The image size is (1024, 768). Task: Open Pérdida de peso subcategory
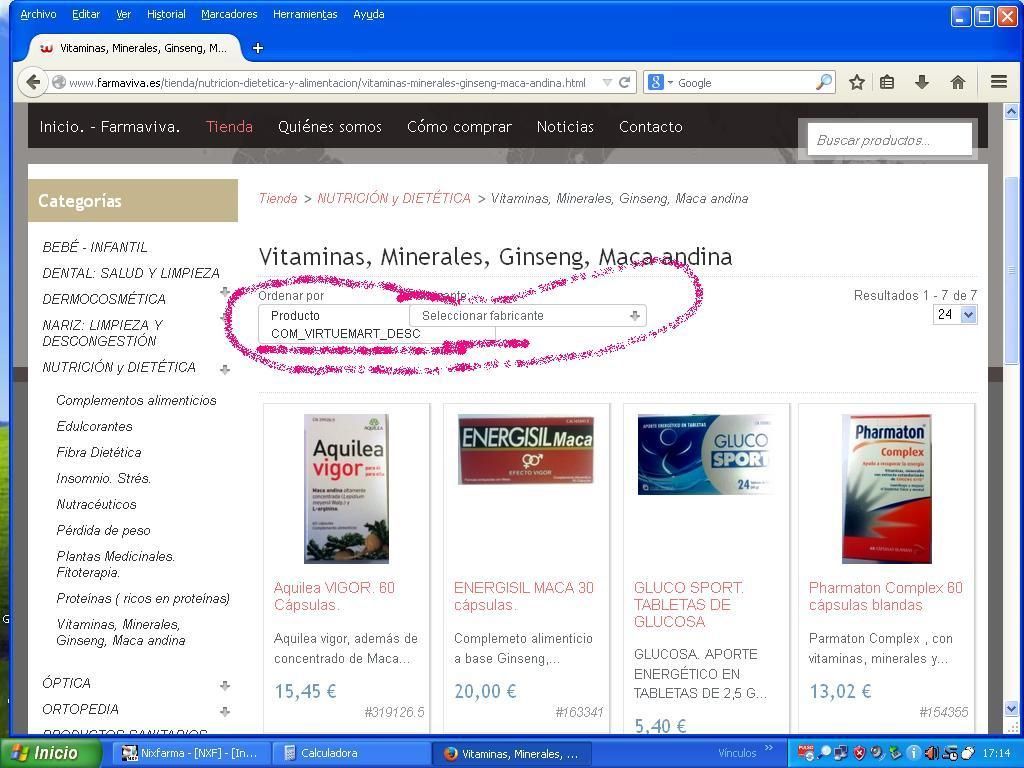click(x=103, y=531)
